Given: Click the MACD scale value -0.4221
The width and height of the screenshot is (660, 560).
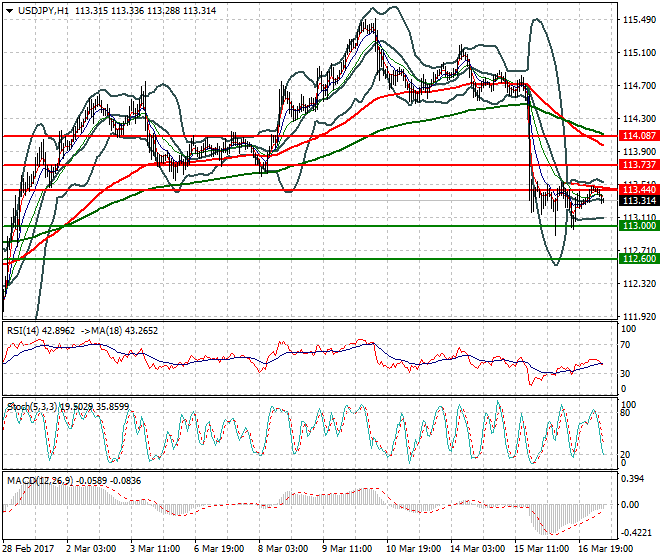Looking at the screenshot, I should tap(636, 533).
